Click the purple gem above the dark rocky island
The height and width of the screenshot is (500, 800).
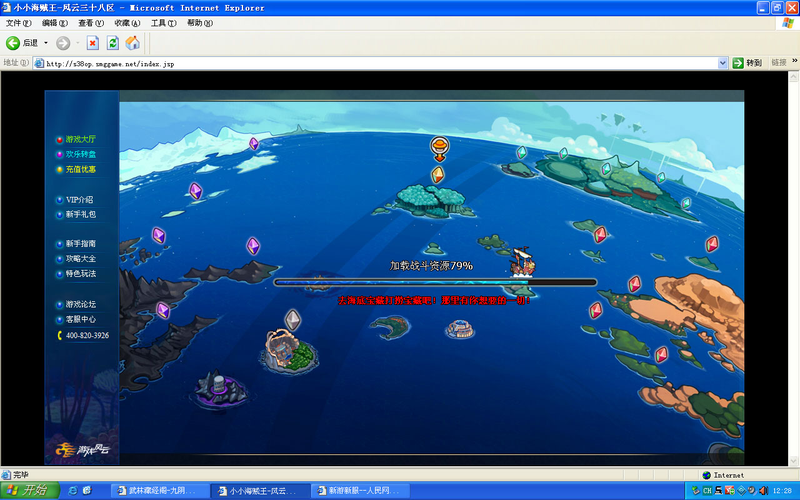[x=253, y=246]
